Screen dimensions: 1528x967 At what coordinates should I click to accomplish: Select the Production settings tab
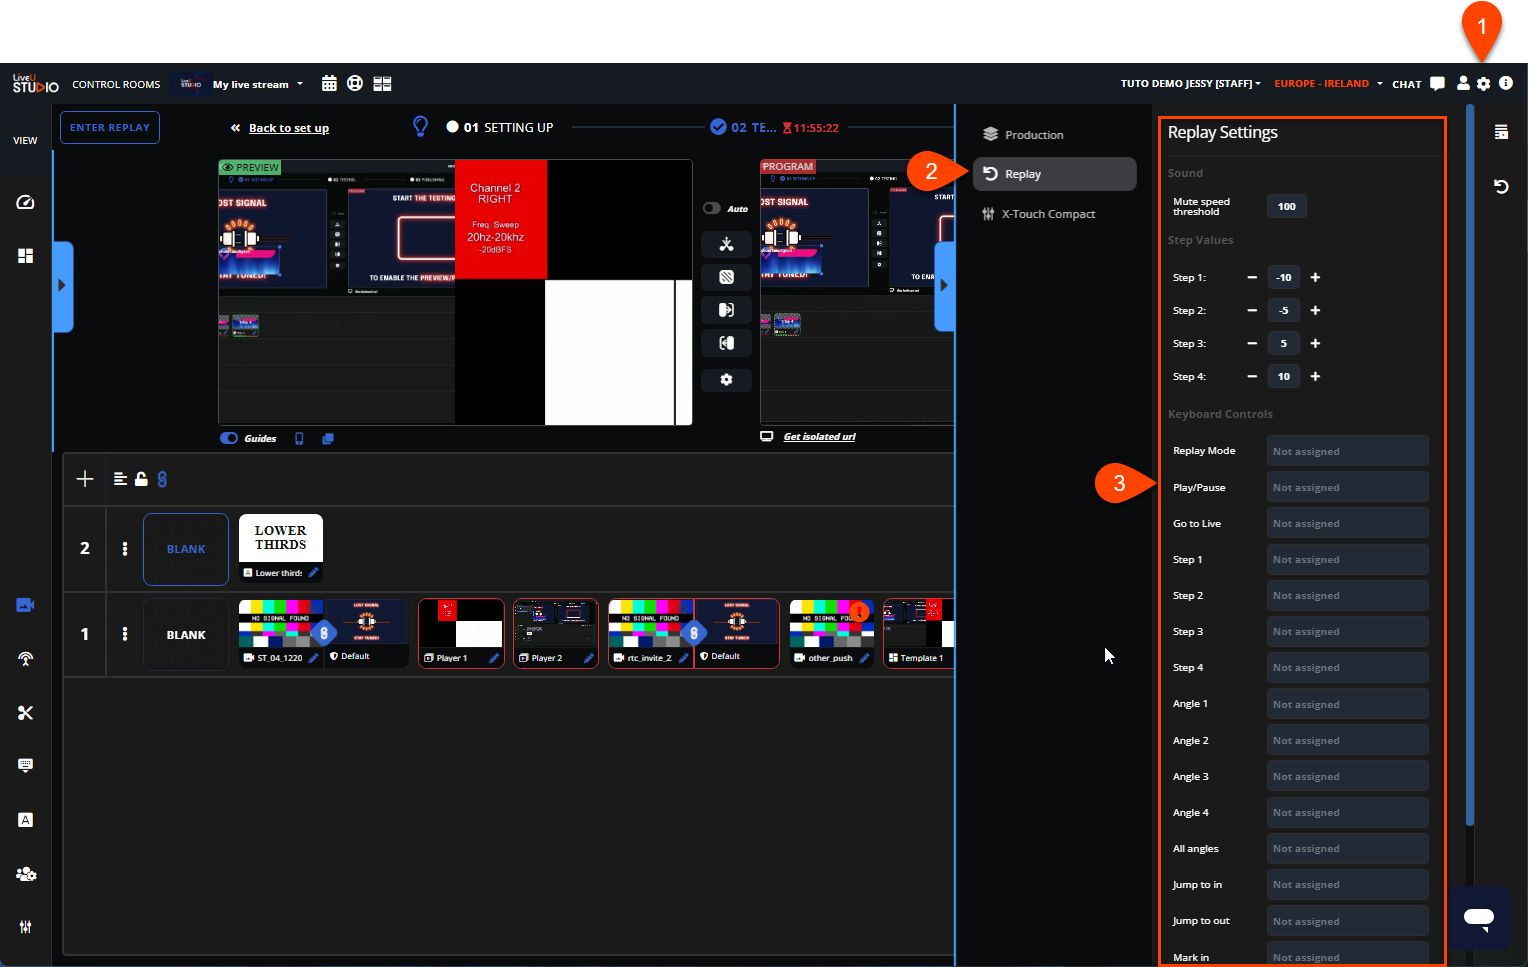tap(1033, 135)
